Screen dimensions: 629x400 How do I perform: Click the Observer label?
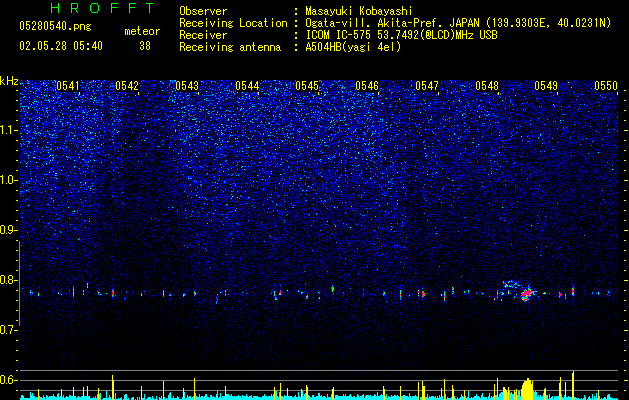pos(203,11)
